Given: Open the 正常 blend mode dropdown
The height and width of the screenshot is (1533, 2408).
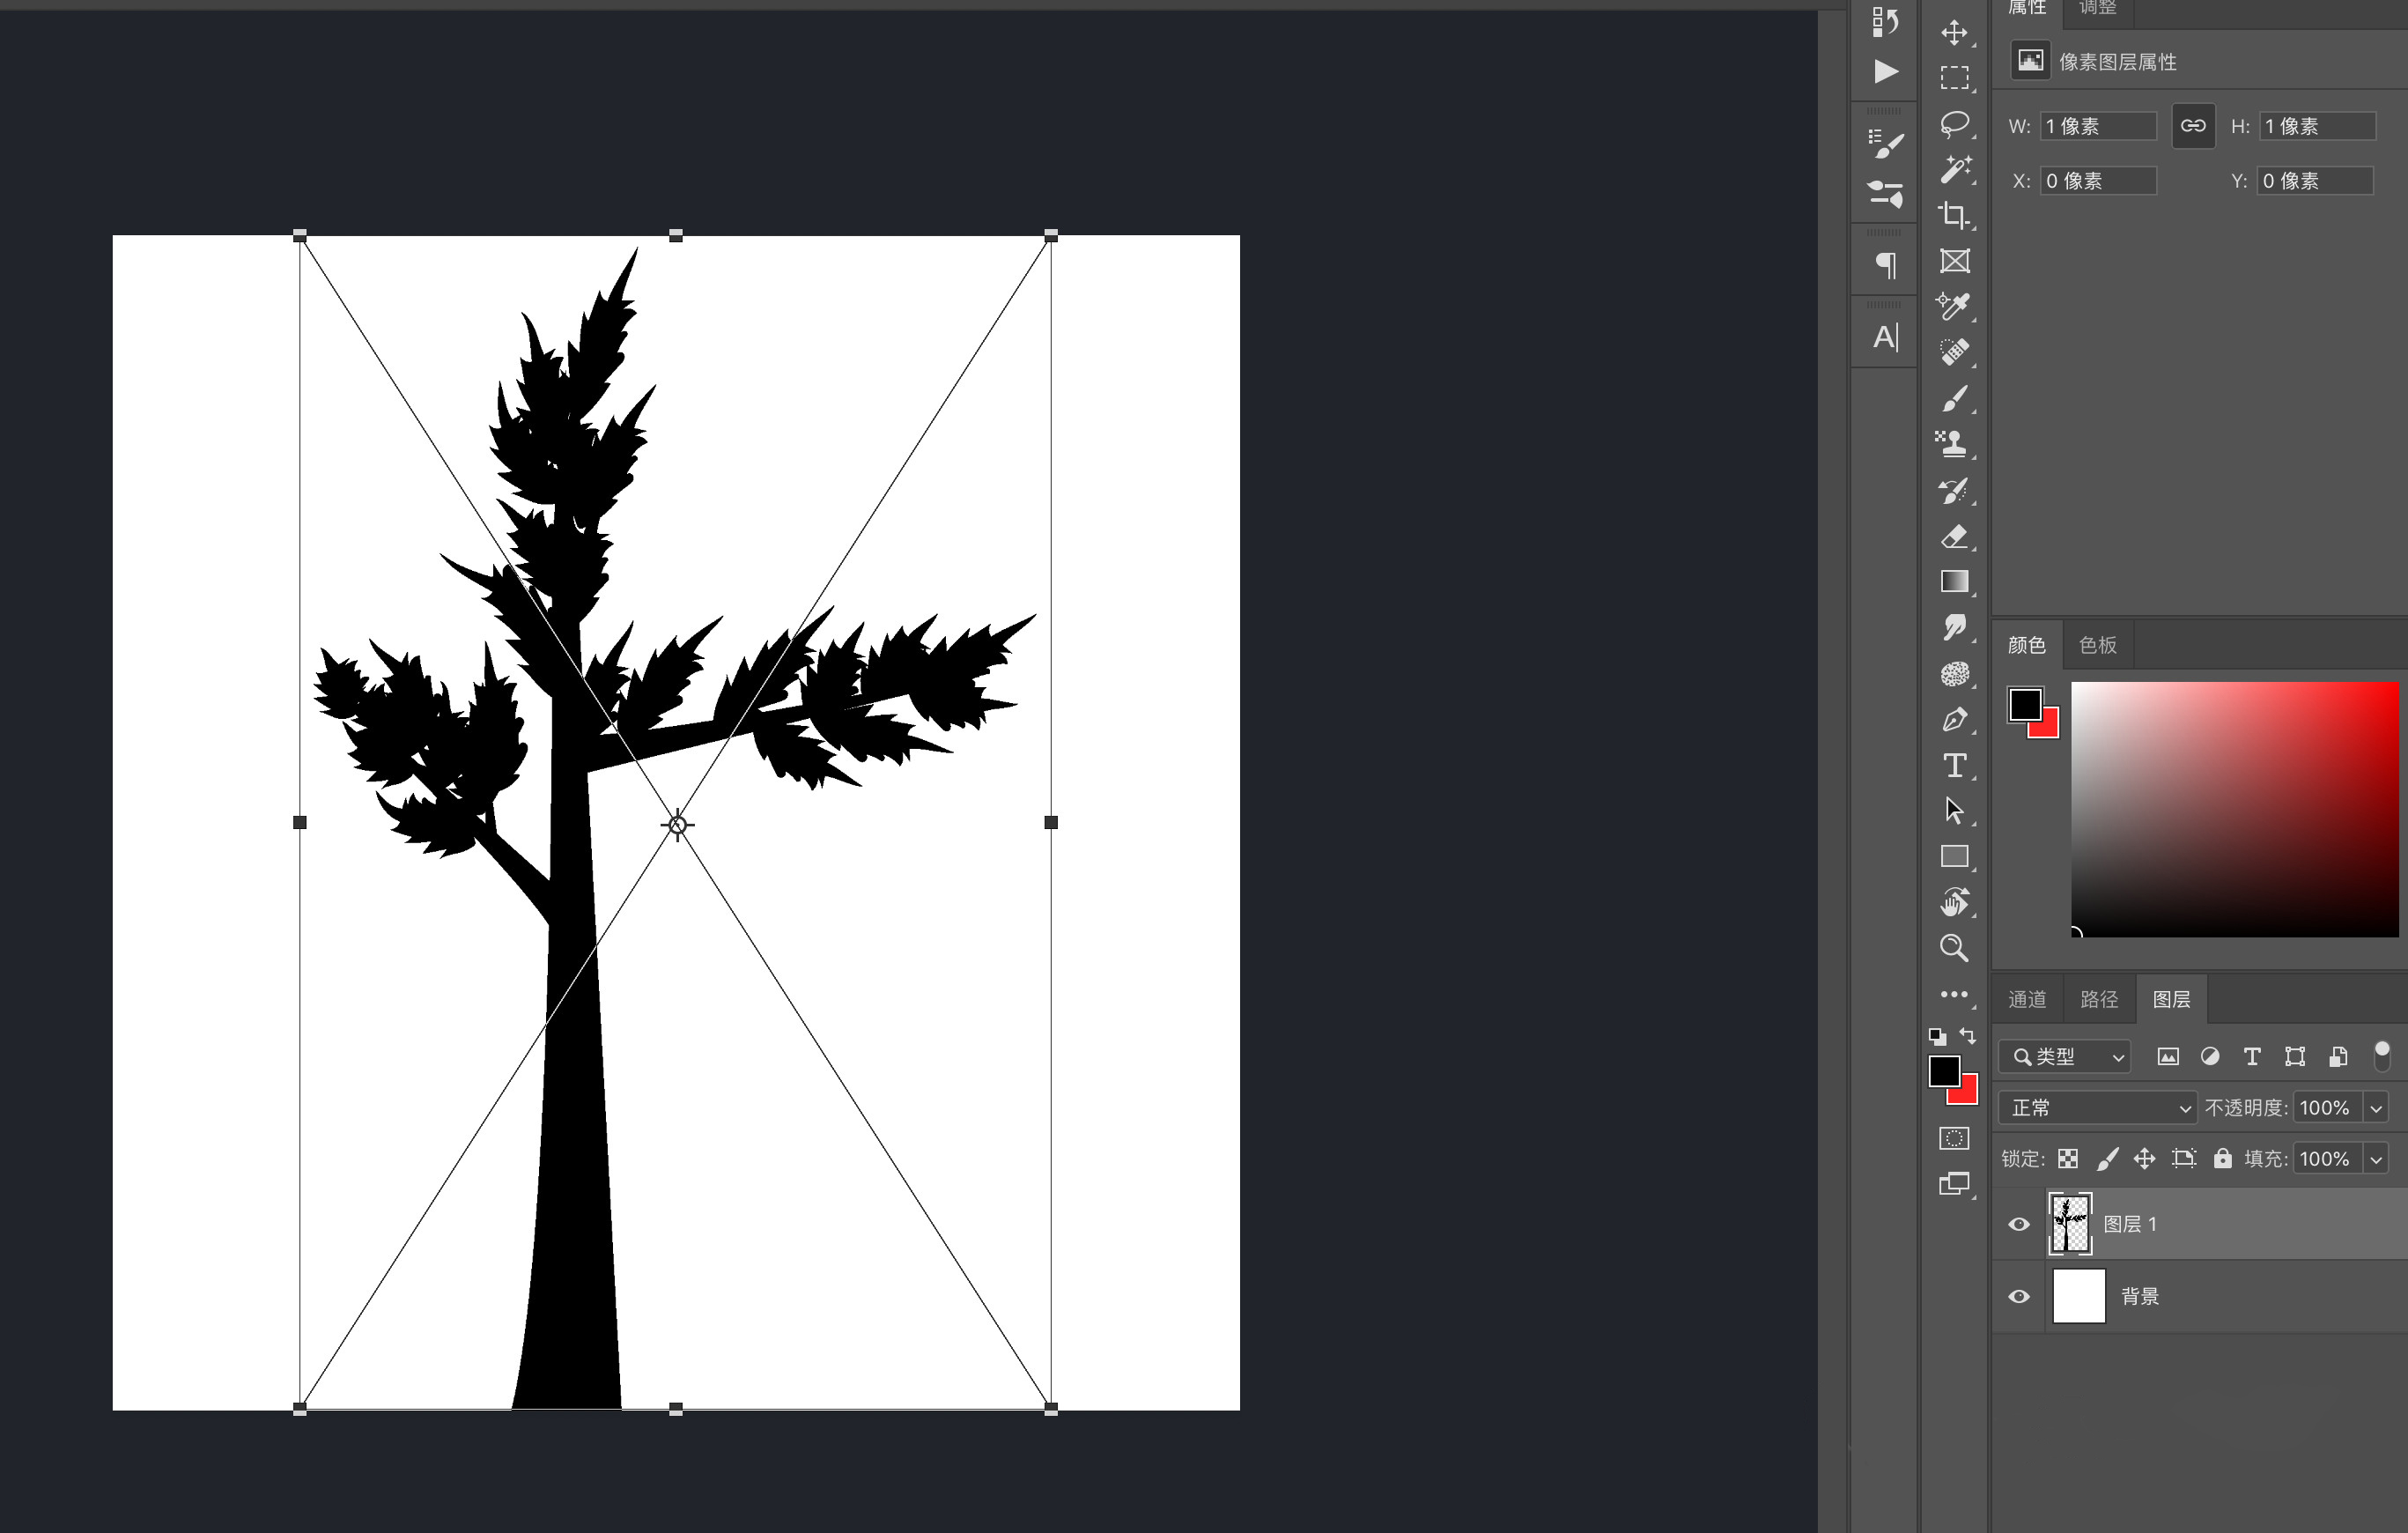Looking at the screenshot, I should pyautogui.click(x=2097, y=1108).
